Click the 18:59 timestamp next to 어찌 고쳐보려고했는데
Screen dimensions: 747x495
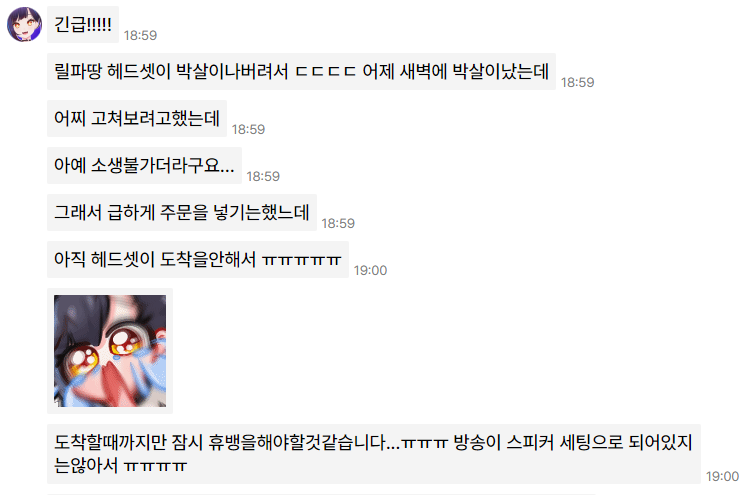(x=248, y=129)
